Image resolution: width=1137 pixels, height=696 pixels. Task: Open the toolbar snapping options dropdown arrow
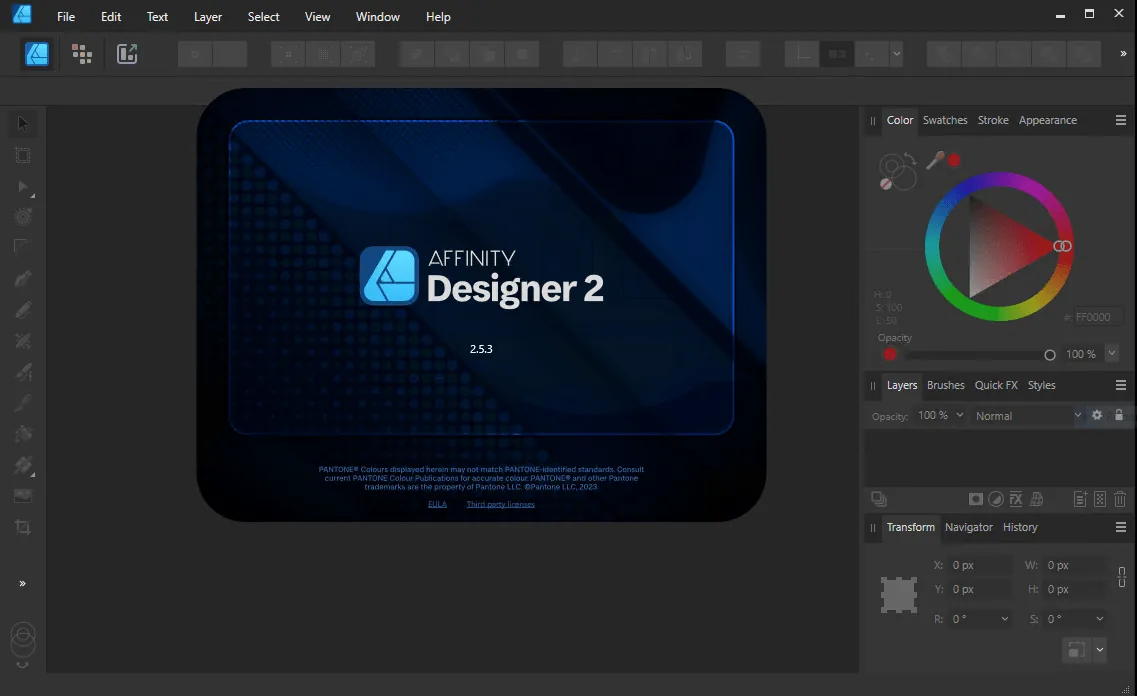tap(897, 54)
